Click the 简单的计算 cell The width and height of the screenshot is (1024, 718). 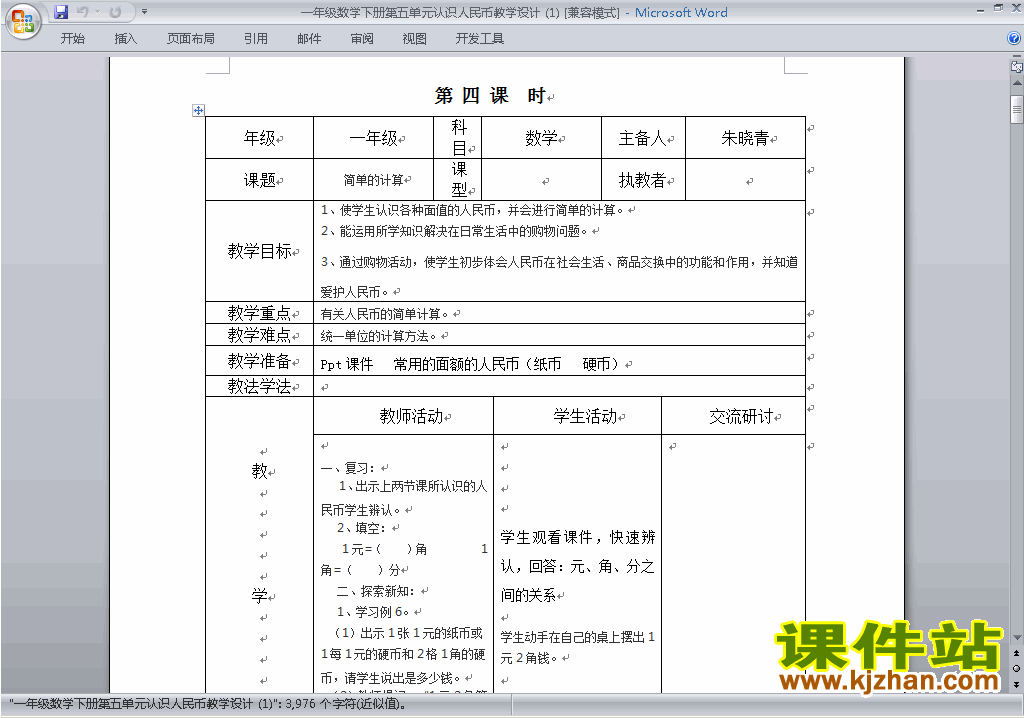(374, 180)
